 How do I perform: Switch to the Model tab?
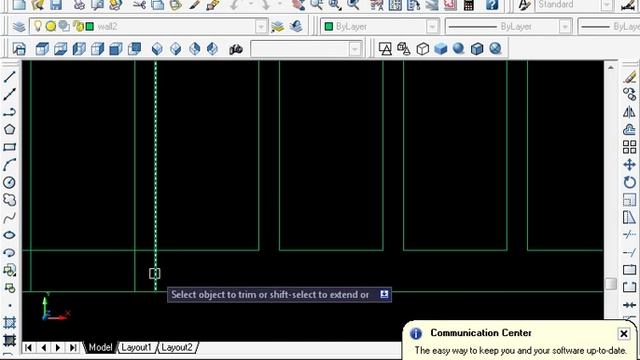[100, 347]
